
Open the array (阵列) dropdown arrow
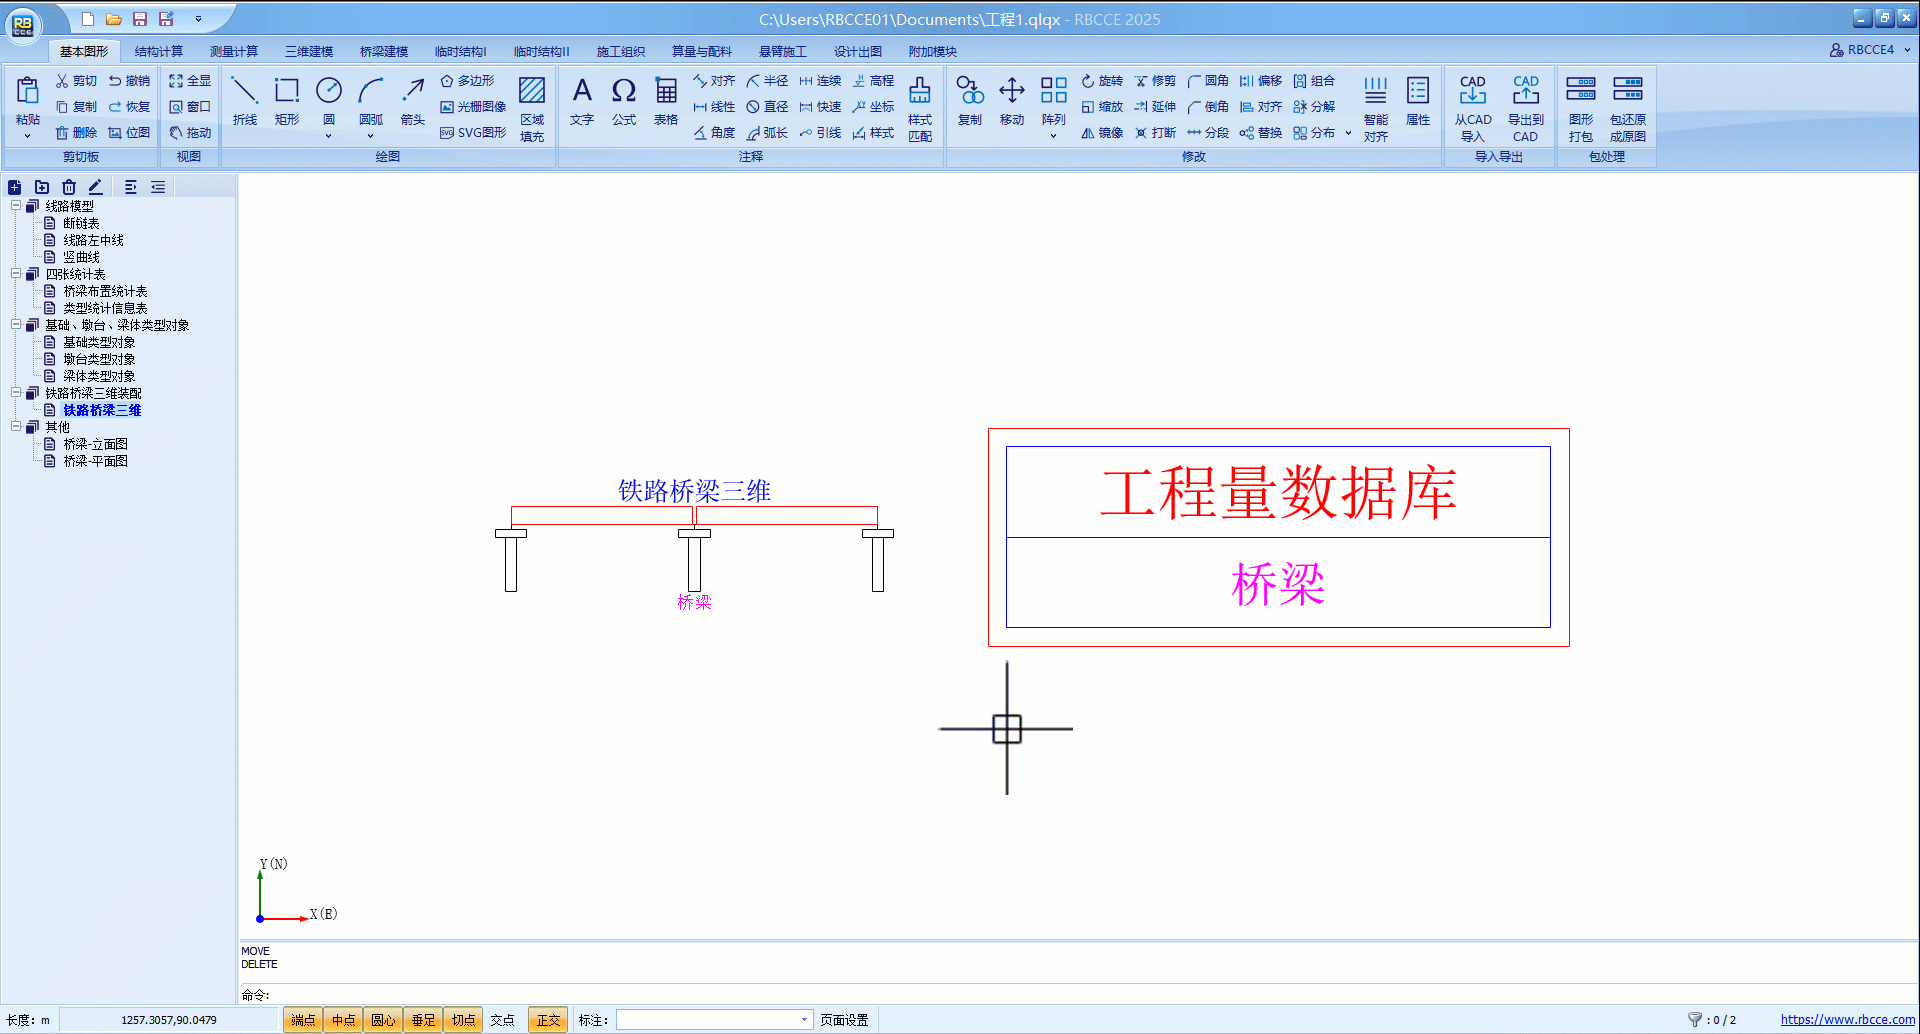pos(1053,136)
